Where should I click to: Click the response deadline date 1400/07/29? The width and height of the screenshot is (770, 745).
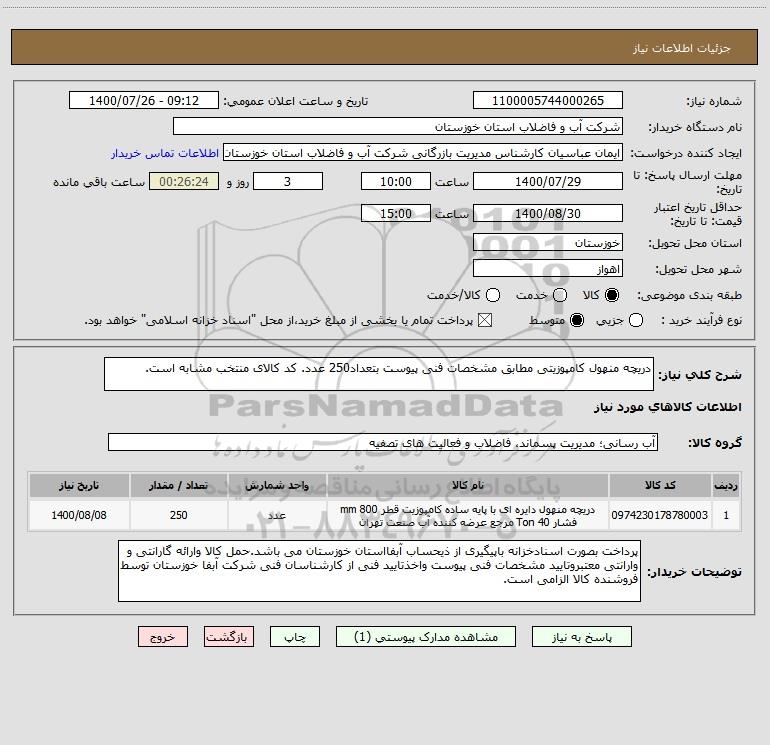(x=548, y=181)
